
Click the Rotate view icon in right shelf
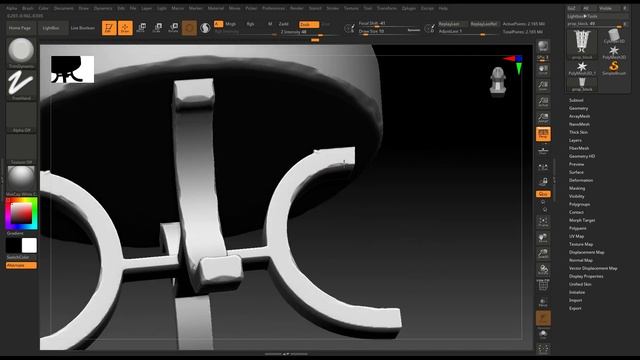pyautogui.click(x=543, y=270)
